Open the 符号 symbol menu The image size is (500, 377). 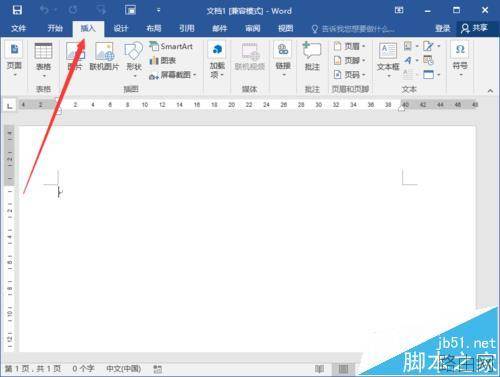[x=460, y=59]
